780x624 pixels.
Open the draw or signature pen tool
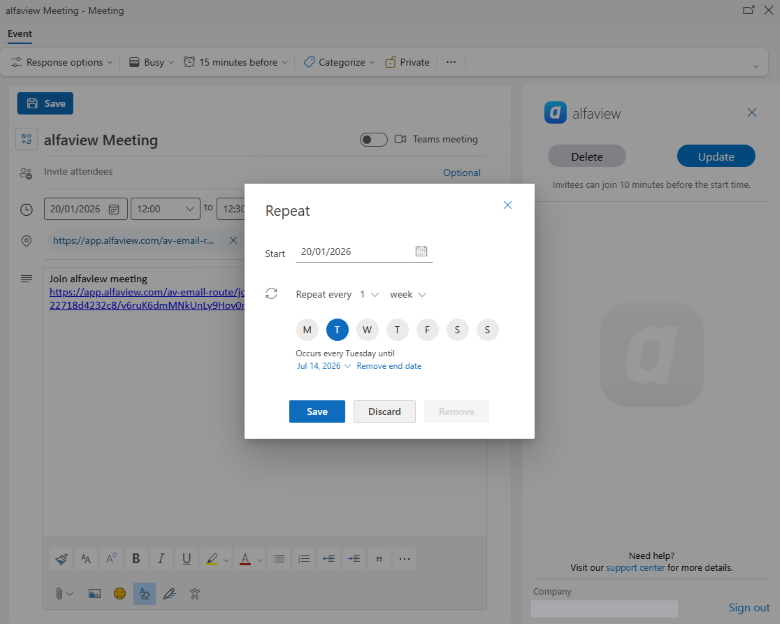(170, 594)
